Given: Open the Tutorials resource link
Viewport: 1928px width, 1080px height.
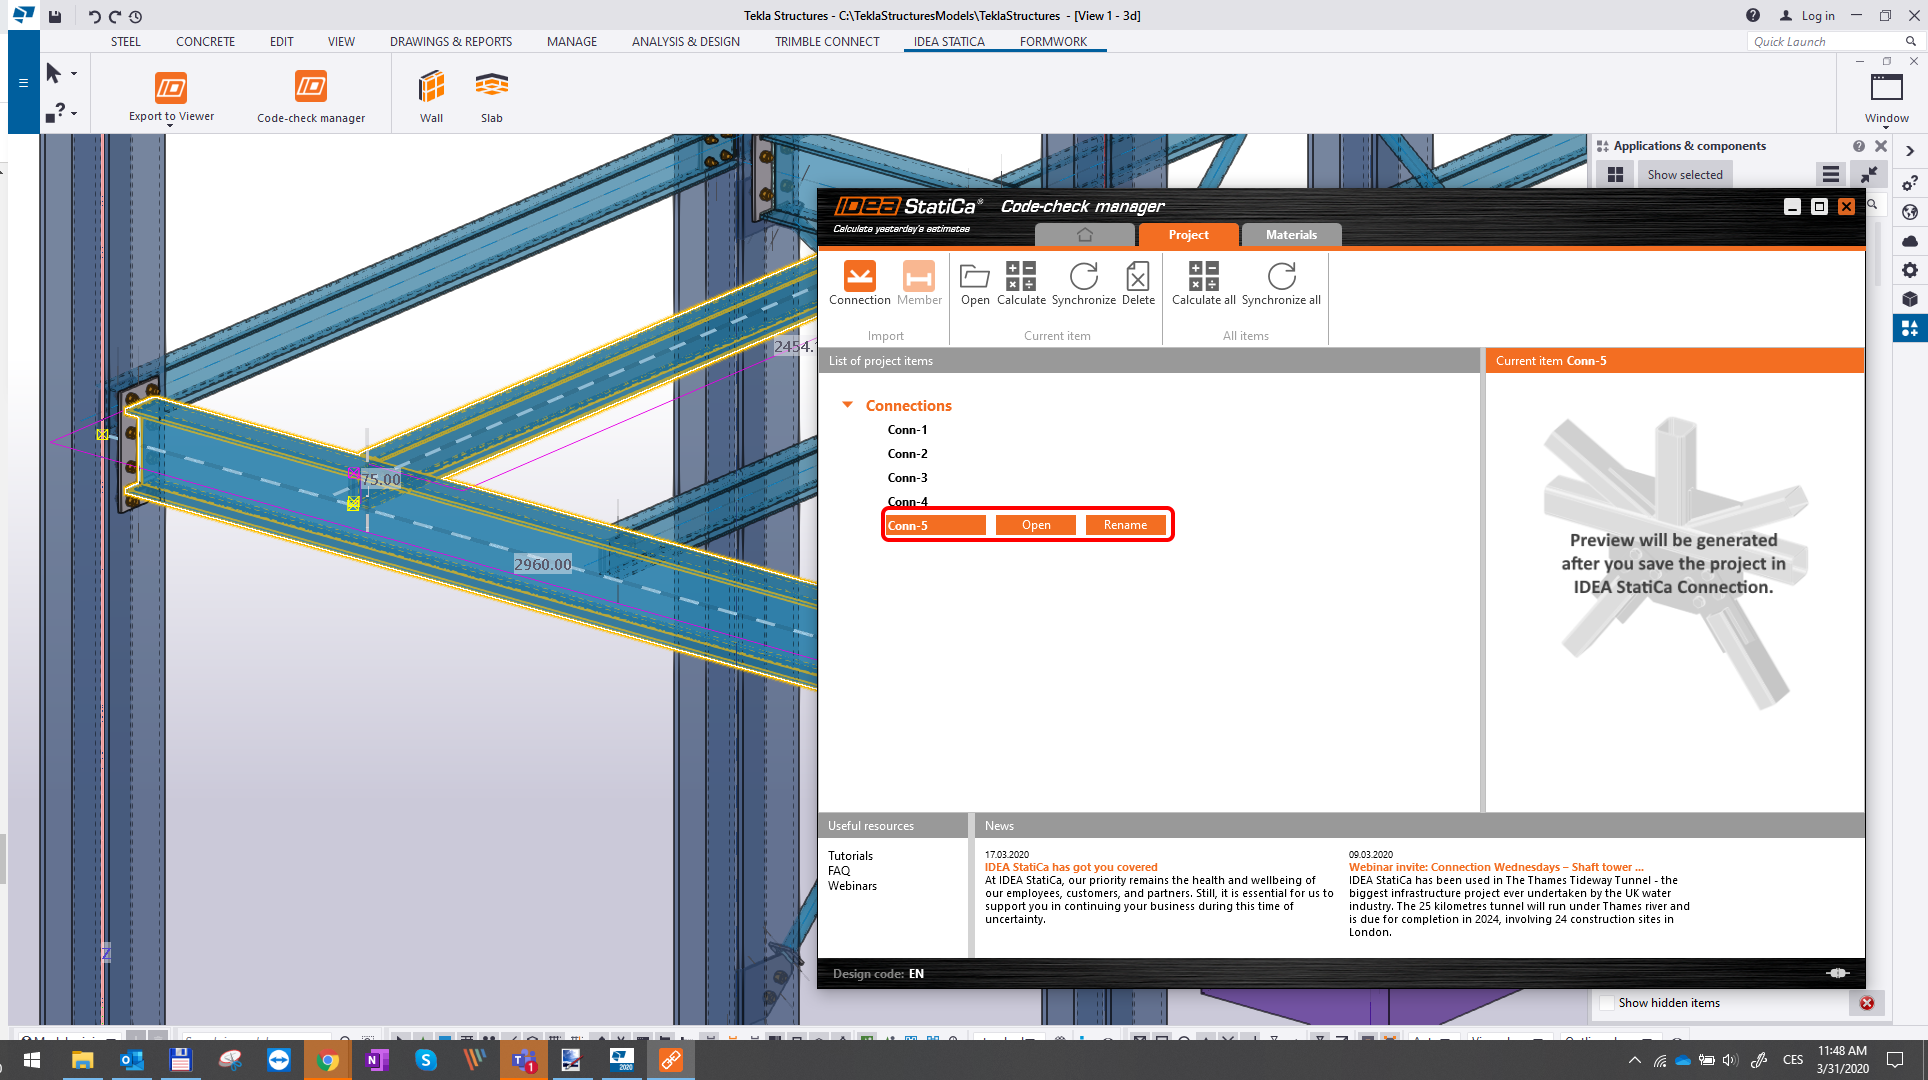Looking at the screenshot, I should point(850,856).
